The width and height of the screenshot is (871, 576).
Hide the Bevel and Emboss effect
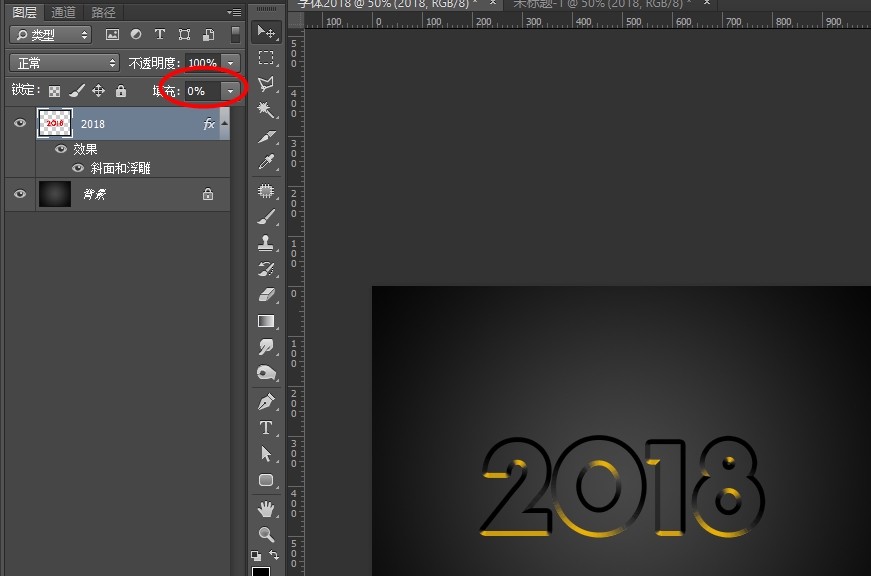coord(78,168)
